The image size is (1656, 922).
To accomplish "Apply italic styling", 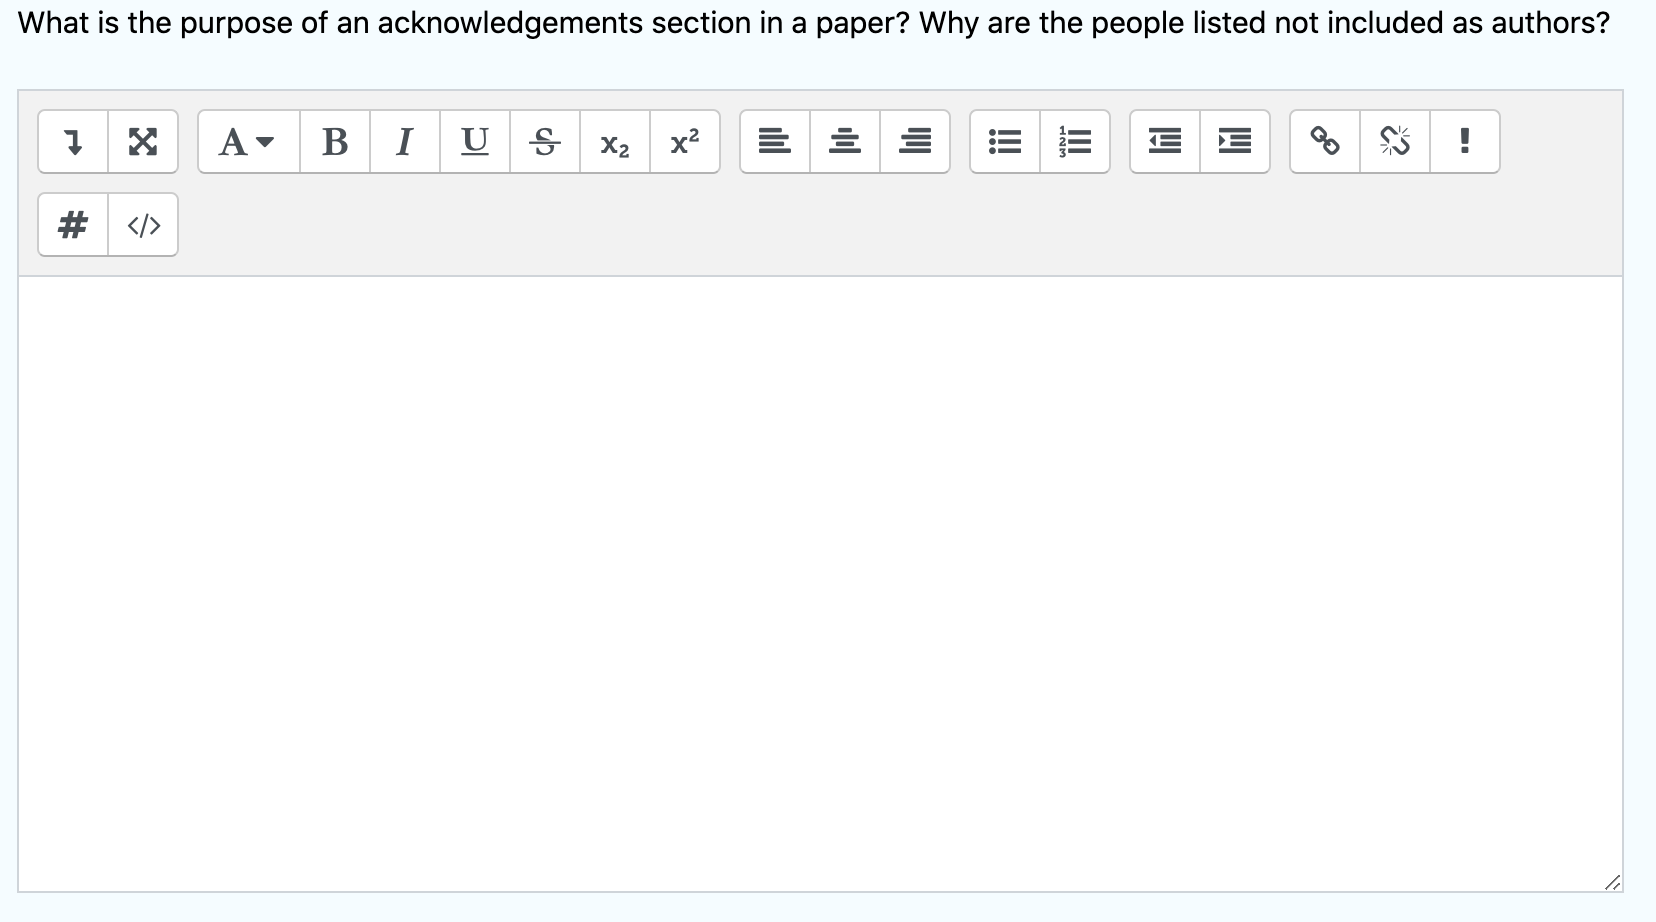I will tap(405, 142).
